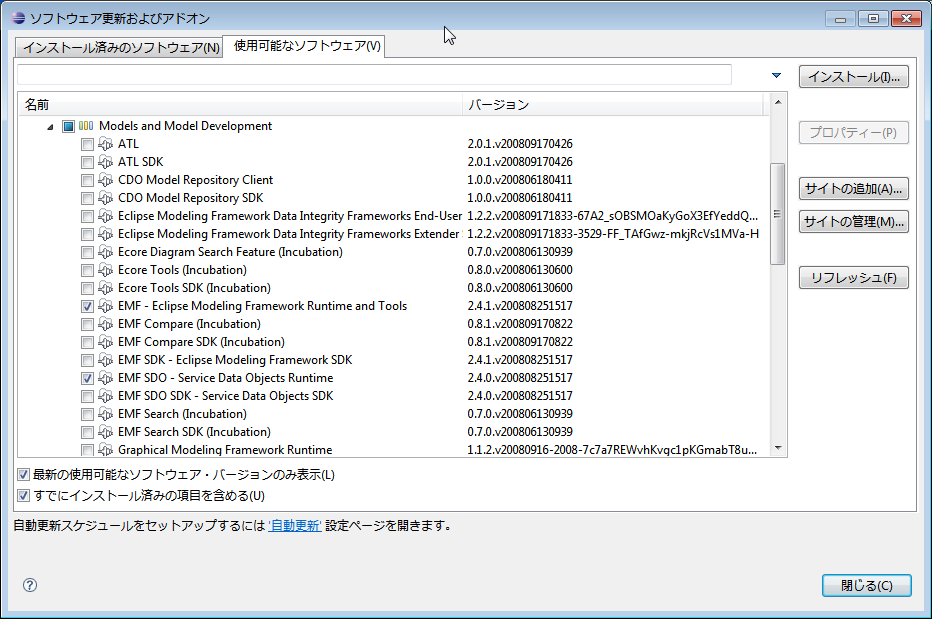Click the help question mark icon

point(30,585)
